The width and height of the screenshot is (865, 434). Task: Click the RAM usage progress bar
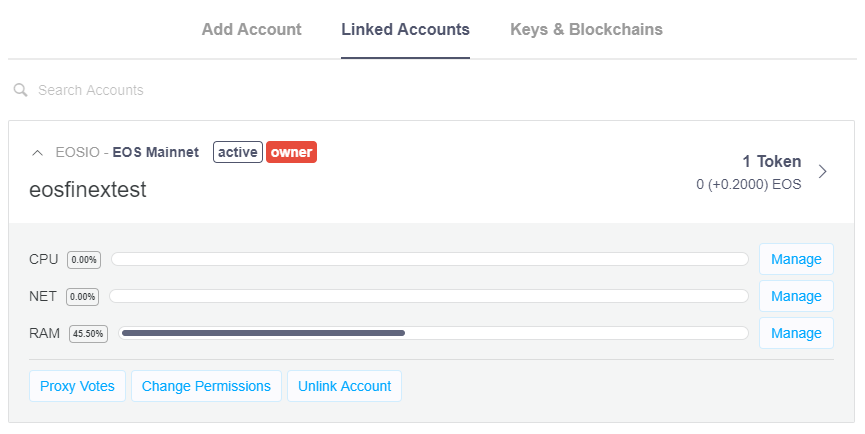point(434,333)
